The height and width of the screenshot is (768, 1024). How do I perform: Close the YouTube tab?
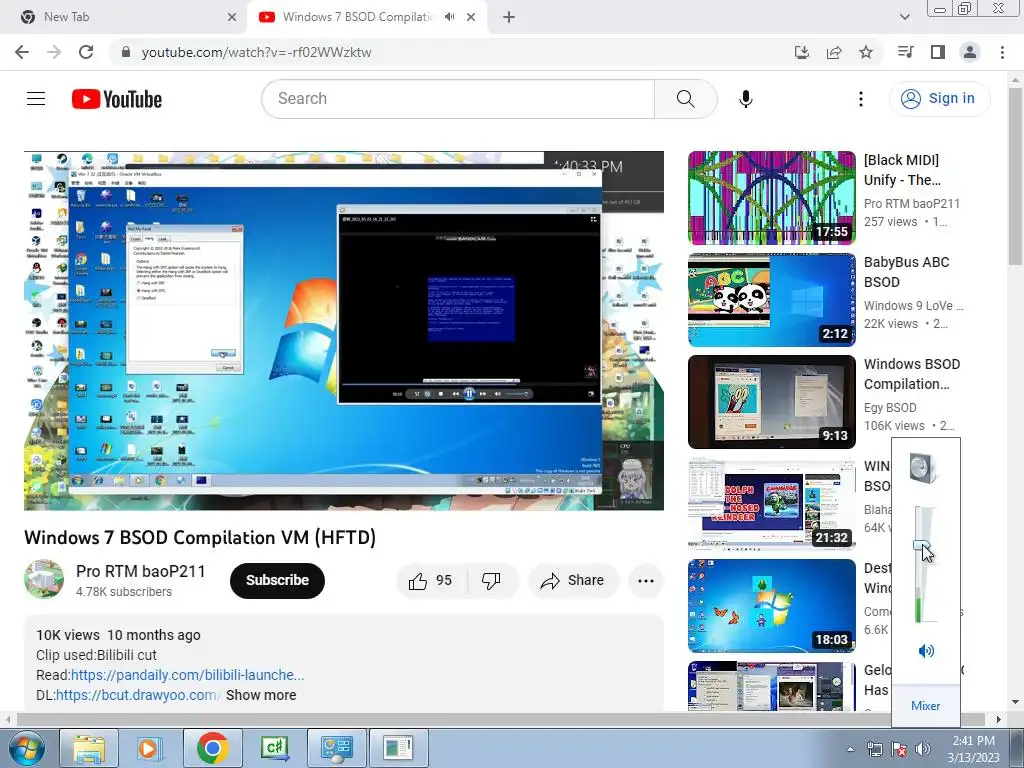click(x=471, y=17)
